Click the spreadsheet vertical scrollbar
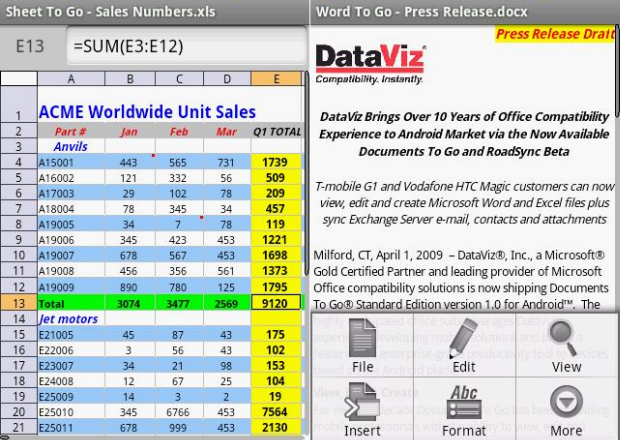Image resolution: width=620 pixels, height=440 pixels. tap(306, 173)
